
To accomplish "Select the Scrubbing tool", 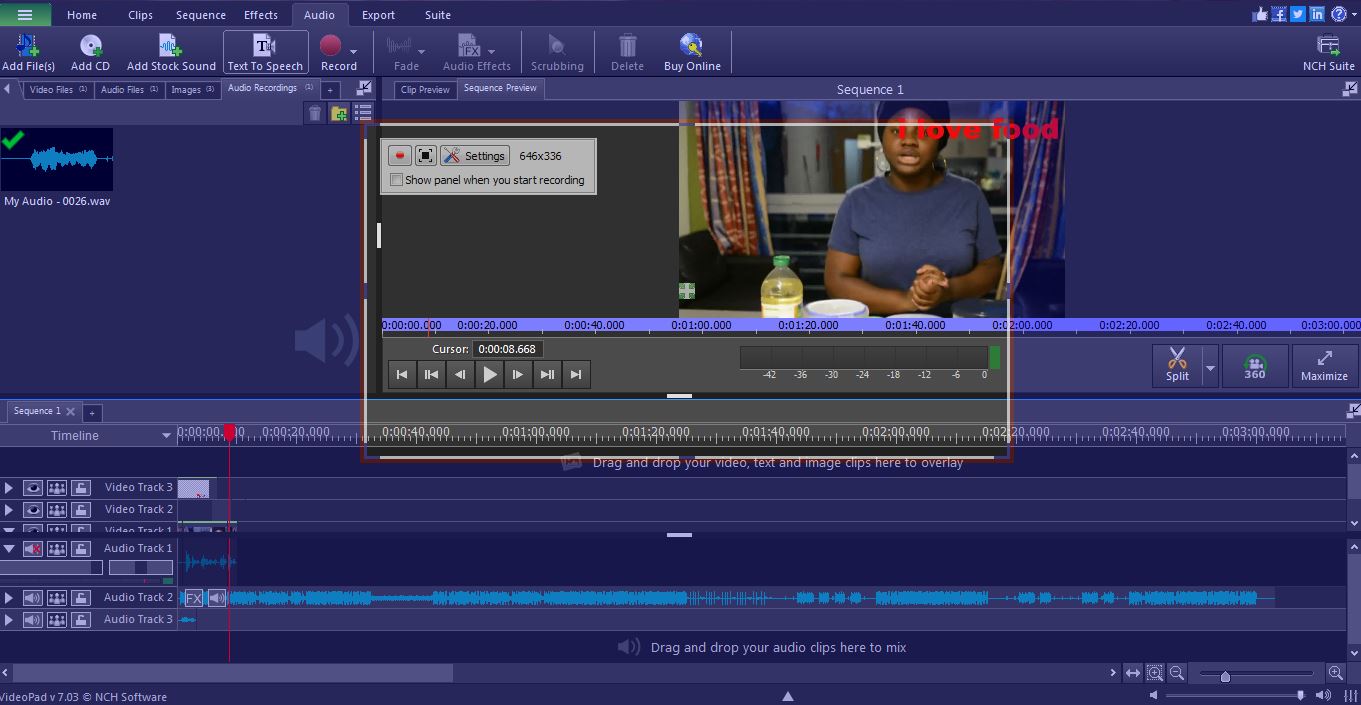I will (x=557, y=50).
